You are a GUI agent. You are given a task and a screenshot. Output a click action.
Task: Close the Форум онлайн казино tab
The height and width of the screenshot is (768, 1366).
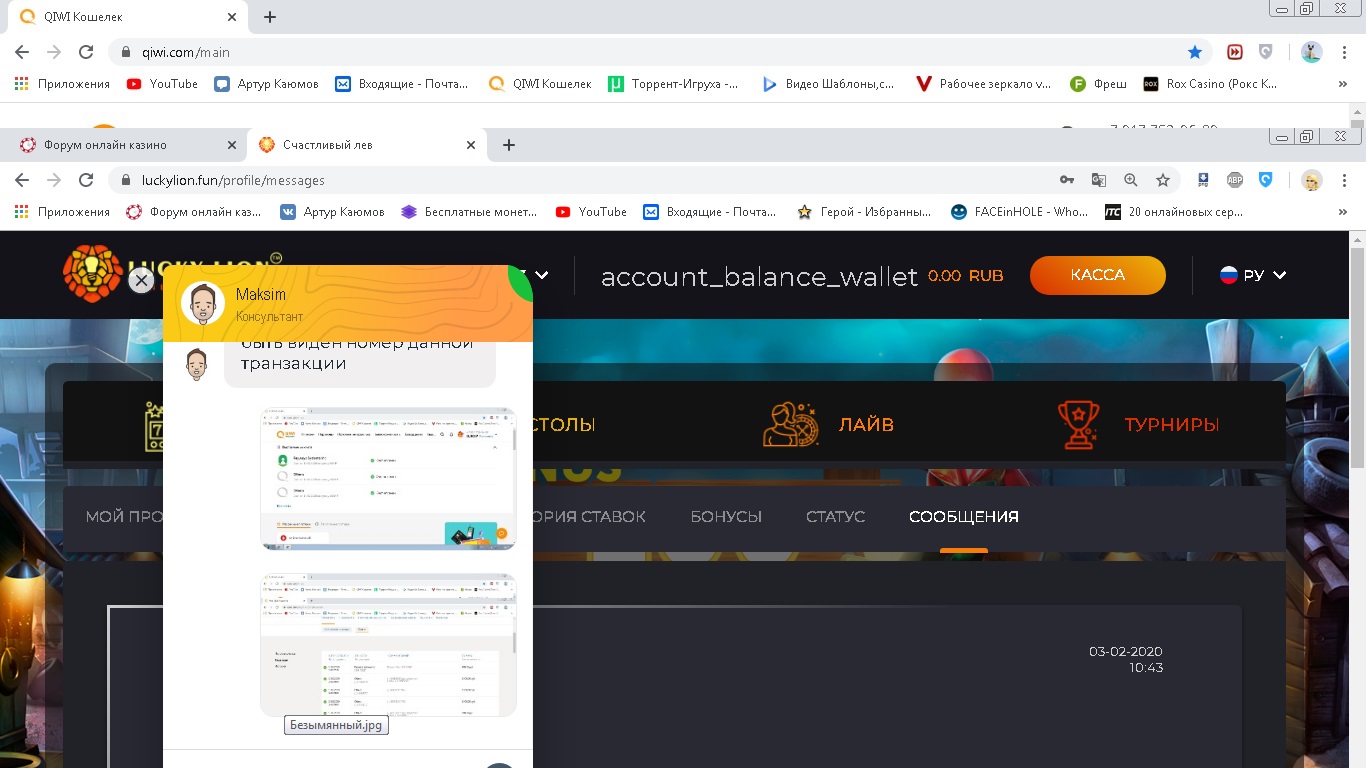click(232, 145)
